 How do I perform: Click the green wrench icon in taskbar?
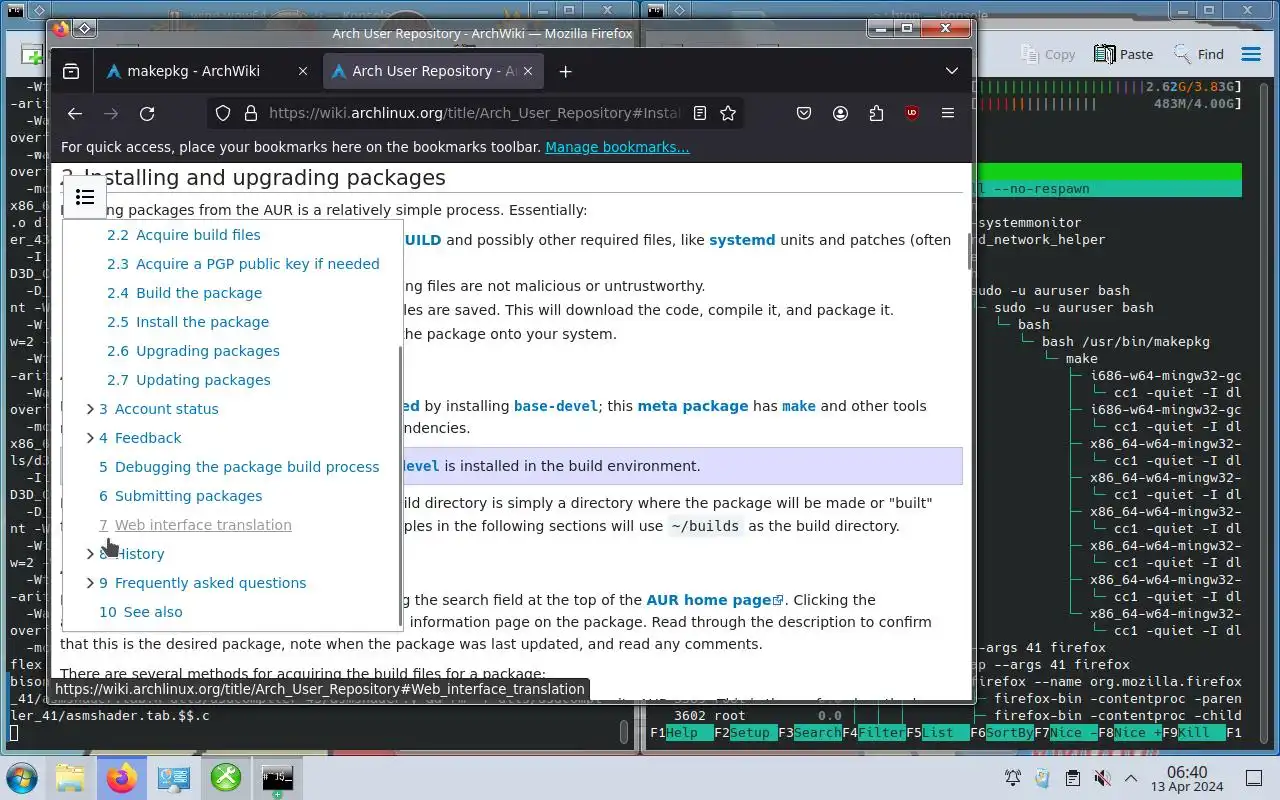click(226, 778)
